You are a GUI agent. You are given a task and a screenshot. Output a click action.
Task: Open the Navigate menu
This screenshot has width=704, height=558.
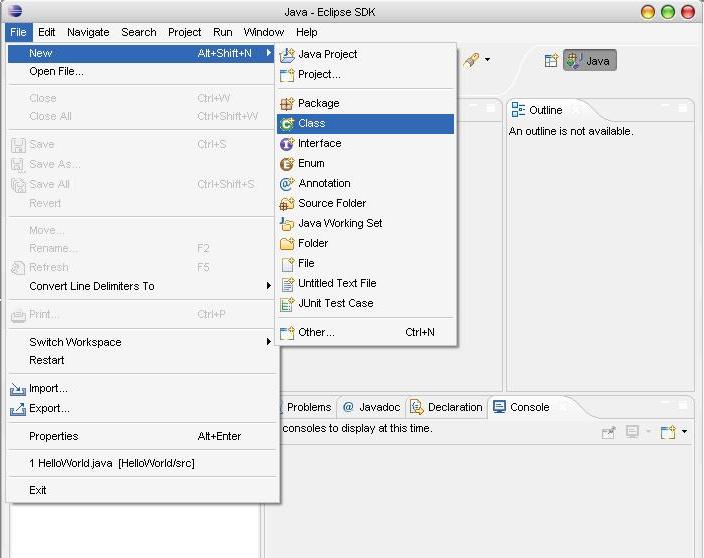[88, 32]
